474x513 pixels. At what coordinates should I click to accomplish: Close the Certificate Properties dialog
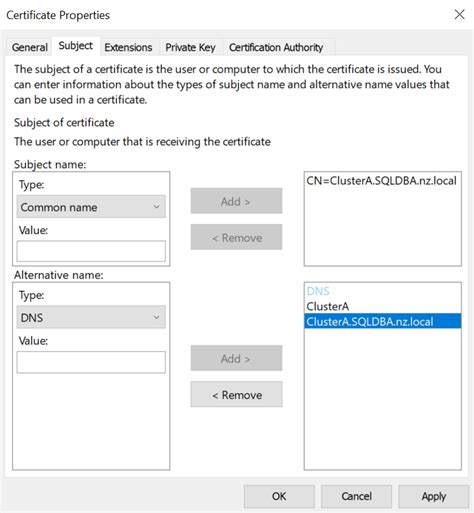(459, 14)
